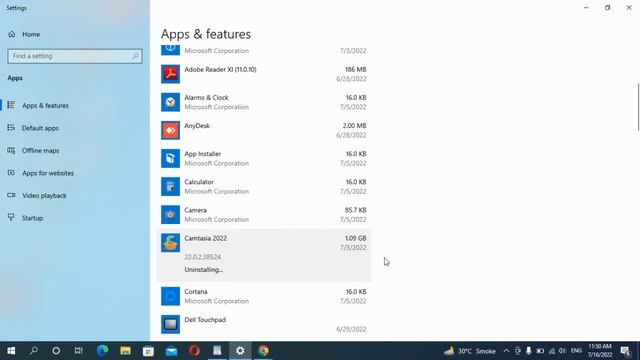Image resolution: width=640 pixels, height=360 pixels.
Task: Click the Camtasia 2022 app name
Action: pos(205,238)
